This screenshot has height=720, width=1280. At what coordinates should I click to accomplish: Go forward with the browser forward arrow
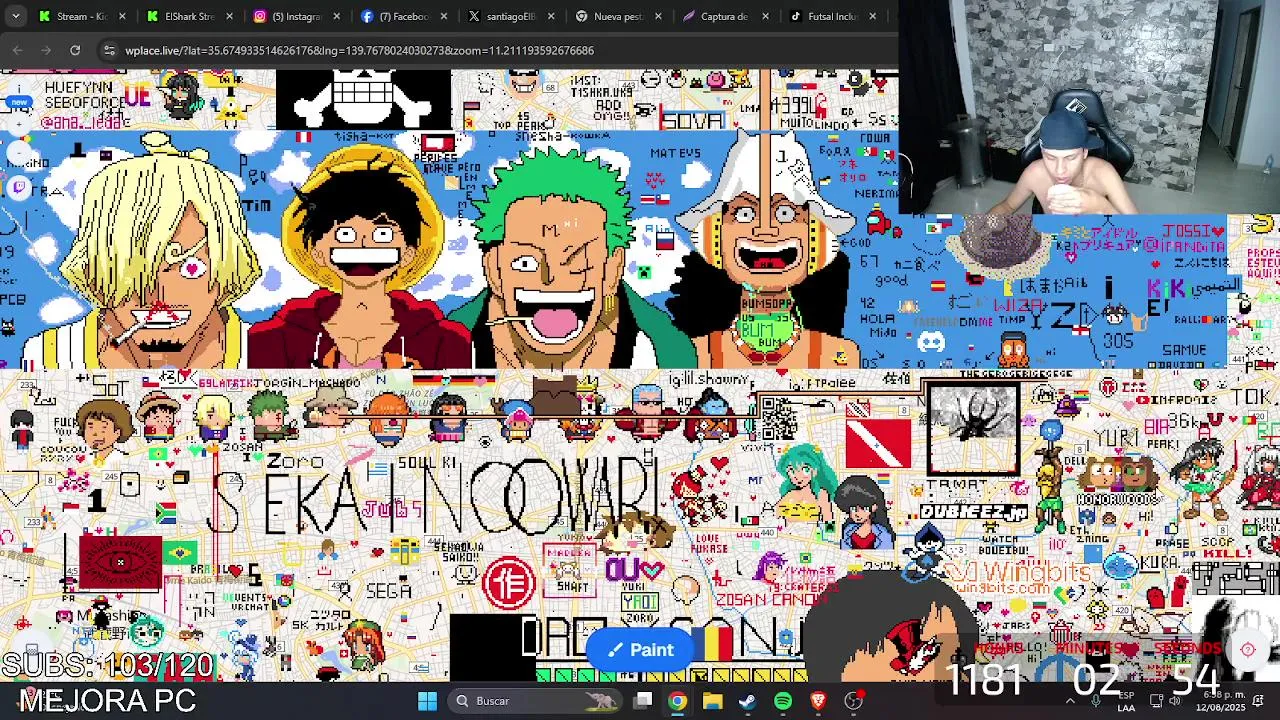(x=46, y=50)
